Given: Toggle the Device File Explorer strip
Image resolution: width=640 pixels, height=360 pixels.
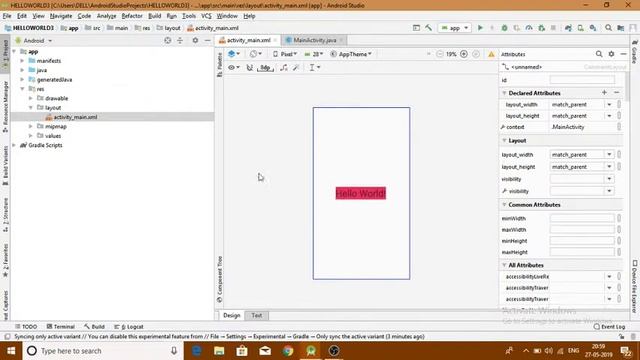Looking at the screenshot, I should [x=635, y=286].
